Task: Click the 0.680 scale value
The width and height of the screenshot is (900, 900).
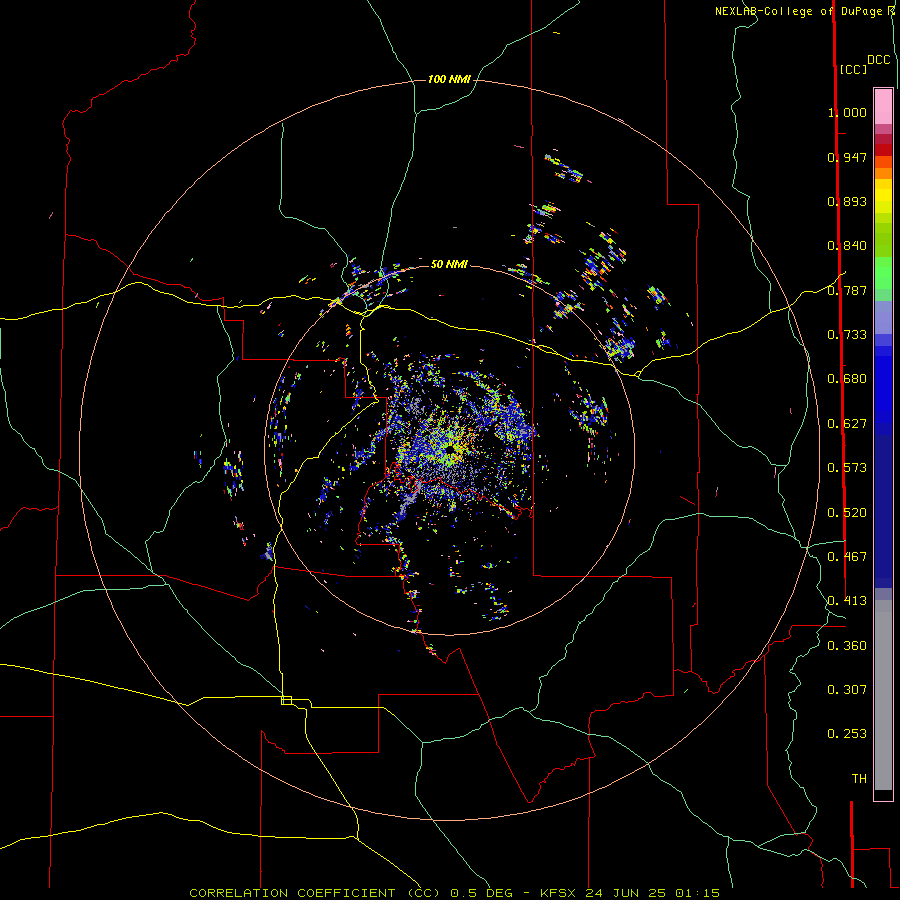Action: tap(847, 379)
